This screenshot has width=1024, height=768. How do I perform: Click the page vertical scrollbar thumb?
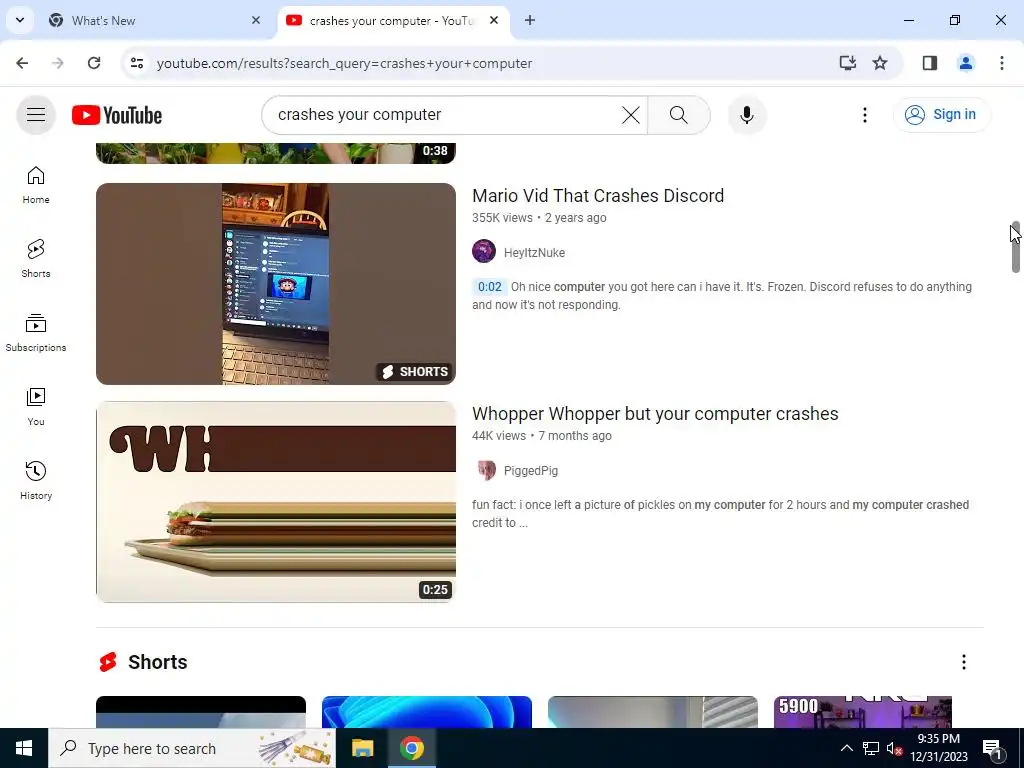pyautogui.click(x=1016, y=247)
